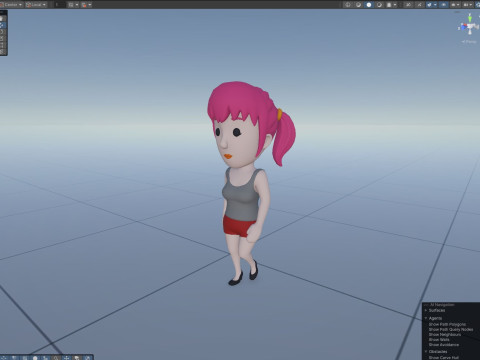
Task: Toggle Show Path Polygons option
Action: [x=447, y=324]
